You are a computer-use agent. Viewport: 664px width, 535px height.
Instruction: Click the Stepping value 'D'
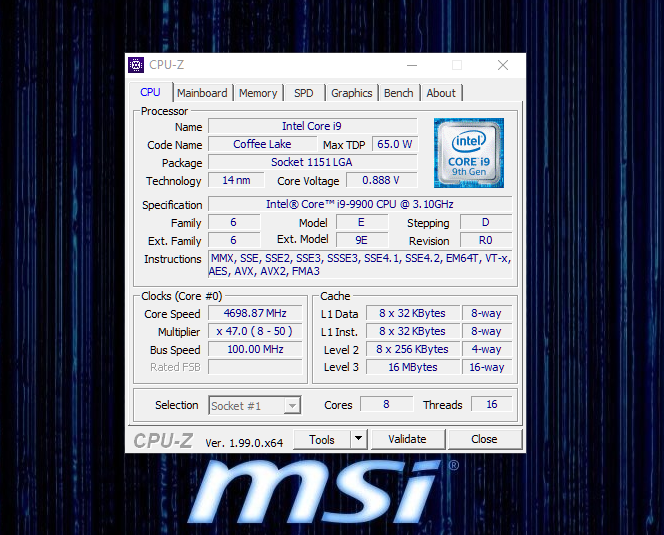click(486, 222)
